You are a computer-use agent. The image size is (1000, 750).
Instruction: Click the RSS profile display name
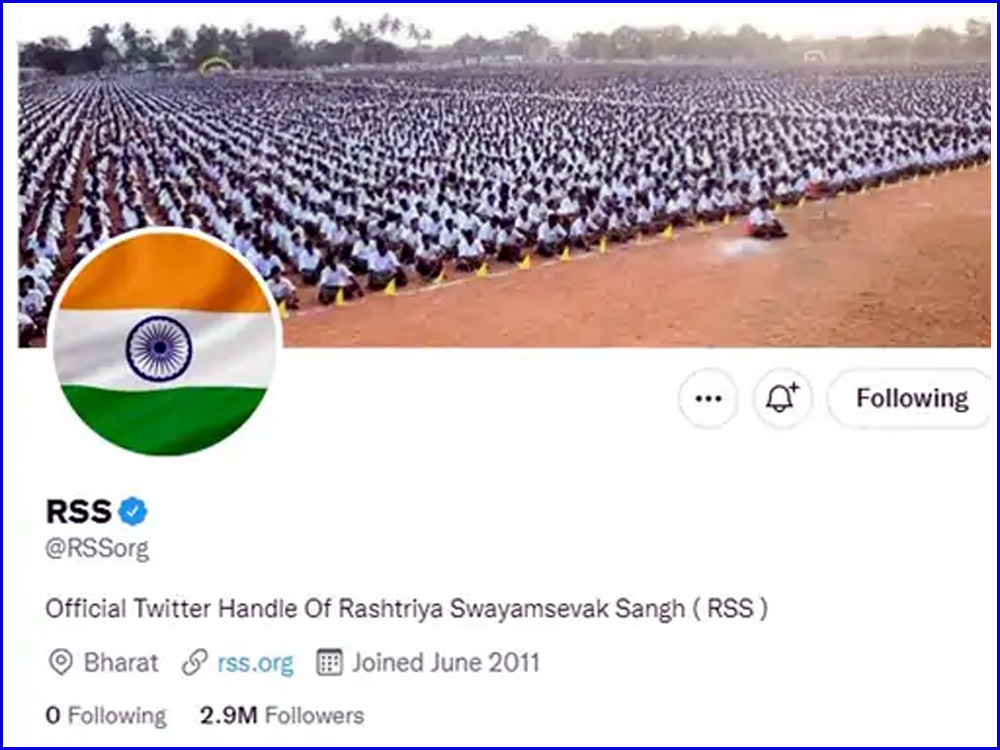[x=79, y=511]
